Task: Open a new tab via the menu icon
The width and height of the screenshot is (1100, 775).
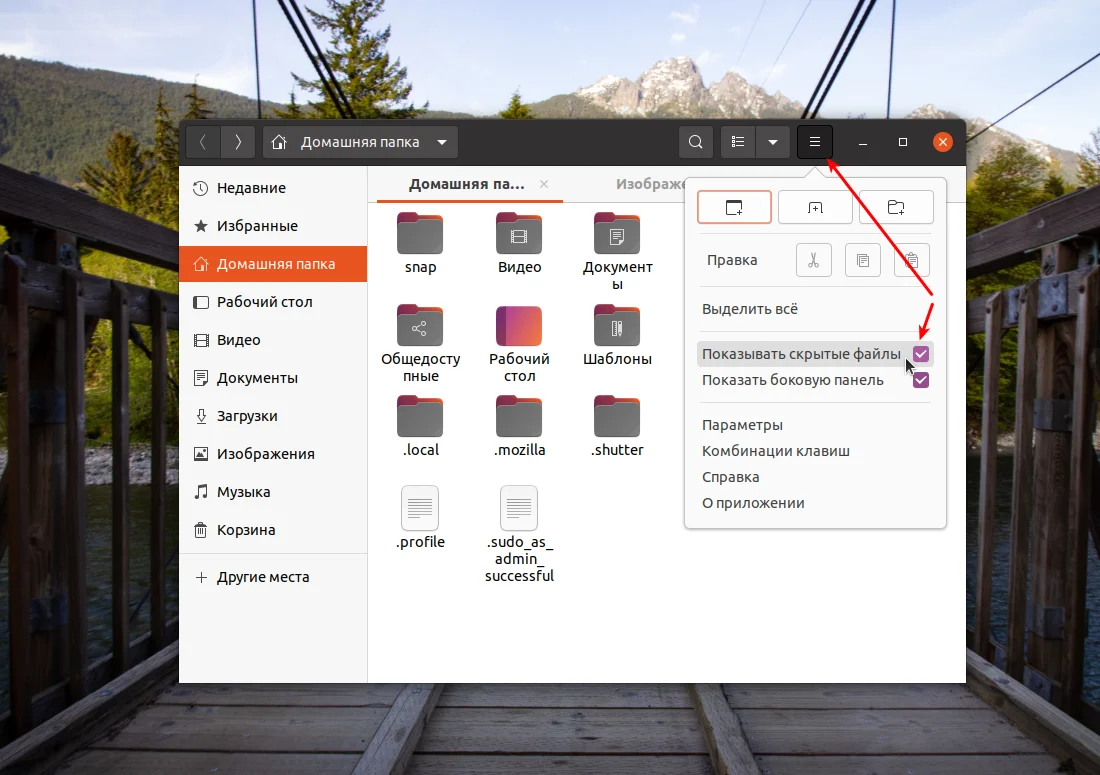Action: coord(815,207)
